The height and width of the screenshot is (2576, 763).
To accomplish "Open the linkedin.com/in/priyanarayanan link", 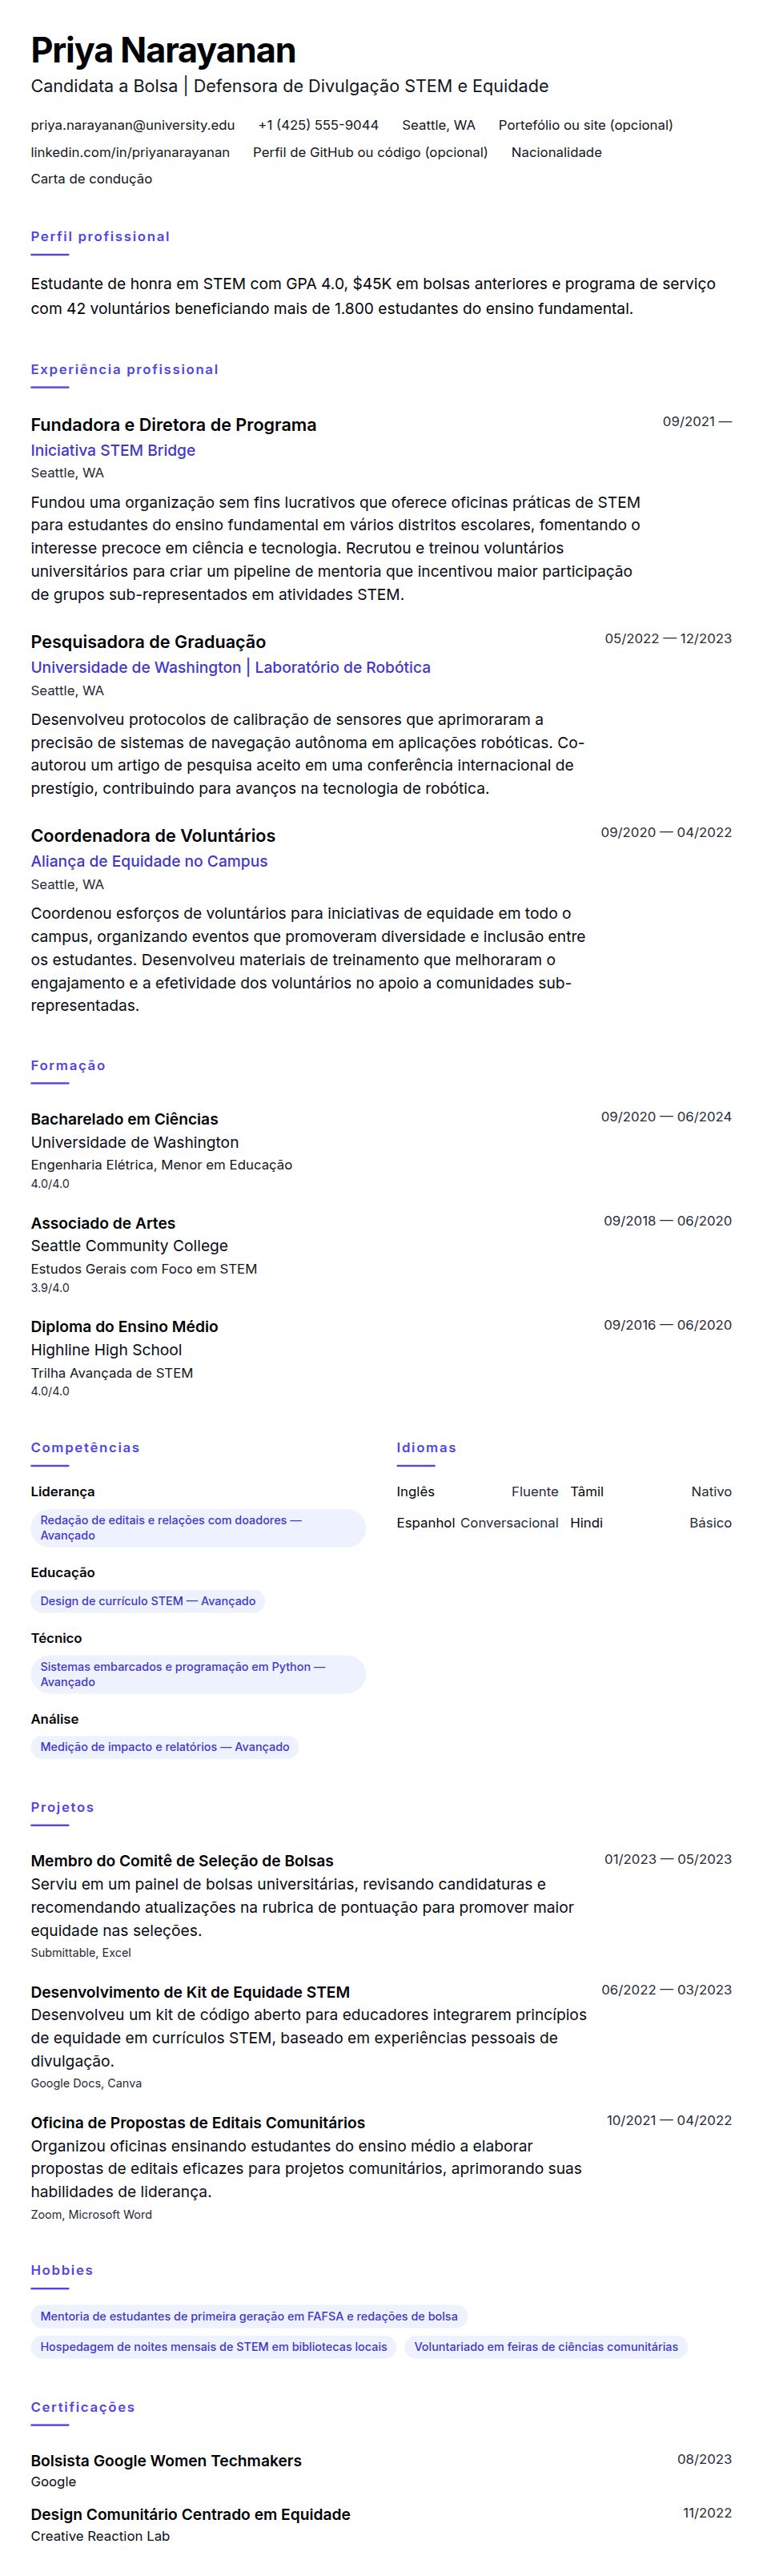I will tap(130, 152).
